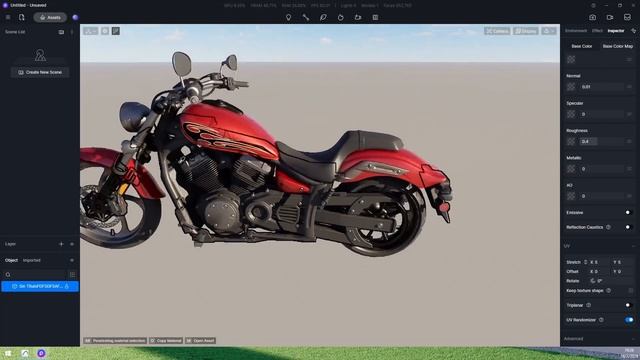Open the Assets library
Image resolution: width=640 pixels, height=360 pixels.
pos(50,18)
